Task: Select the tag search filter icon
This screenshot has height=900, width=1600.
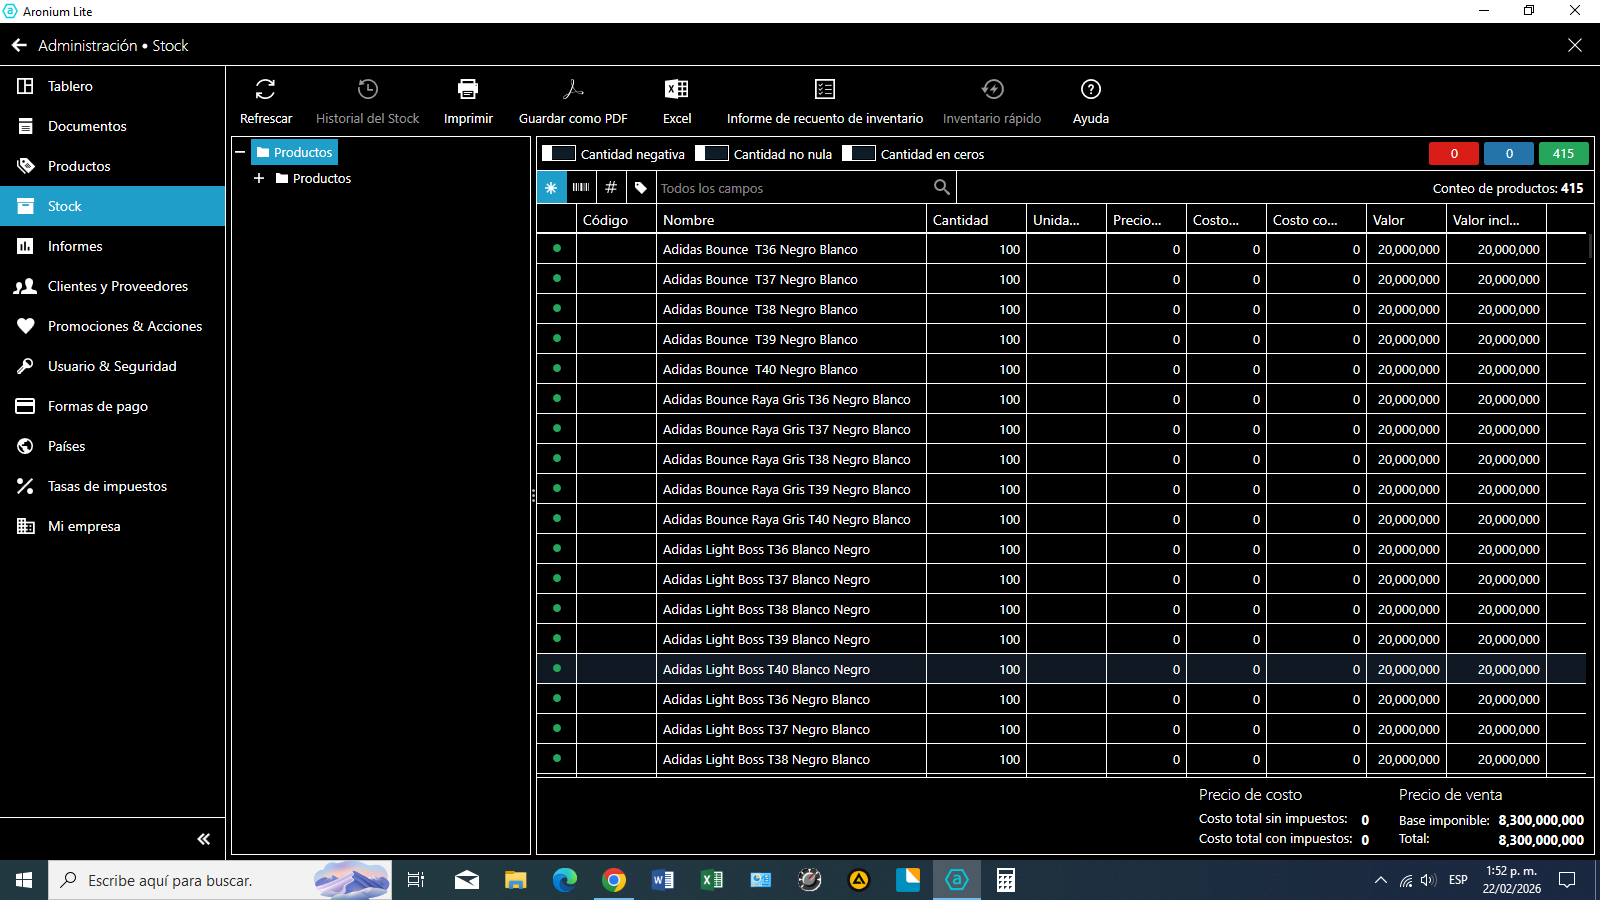Action: coord(641,188)
